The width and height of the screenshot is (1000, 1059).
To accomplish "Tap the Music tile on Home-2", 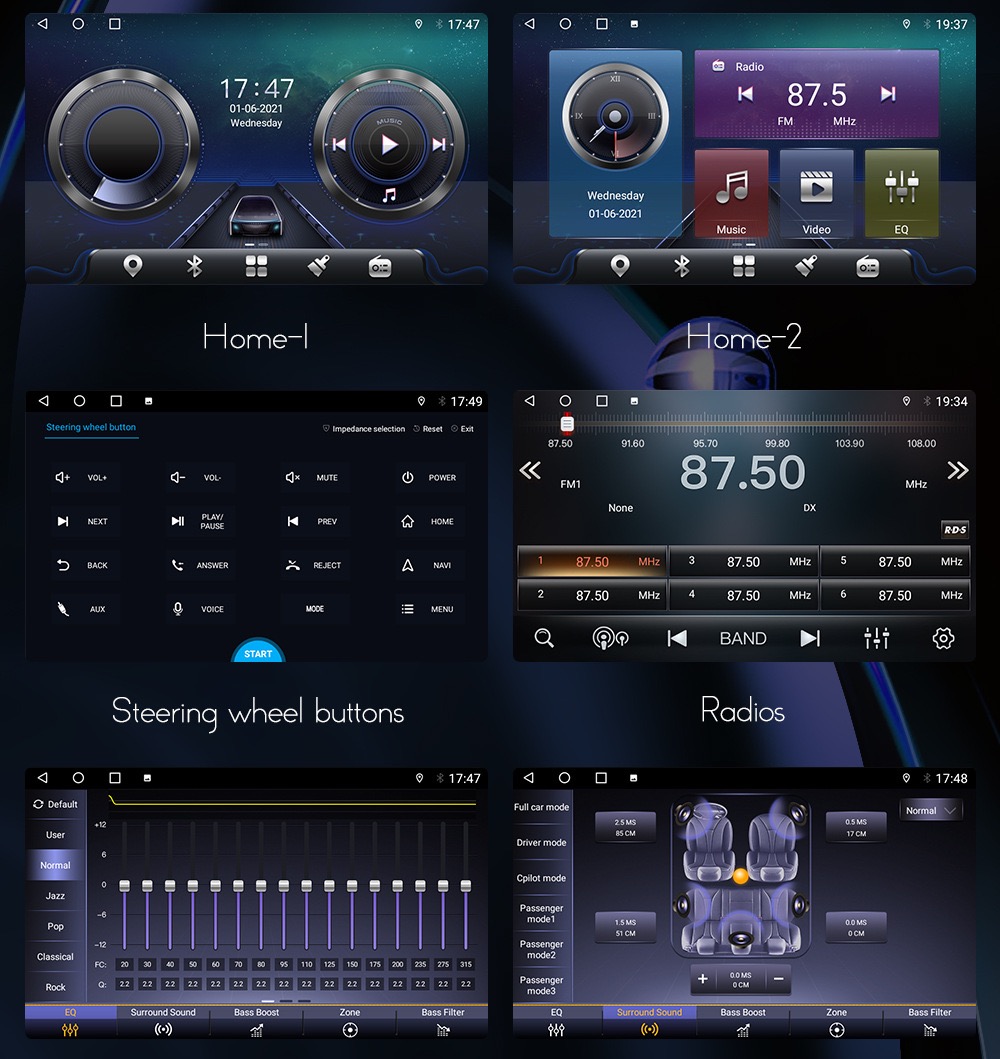I will tap(731, 194).
